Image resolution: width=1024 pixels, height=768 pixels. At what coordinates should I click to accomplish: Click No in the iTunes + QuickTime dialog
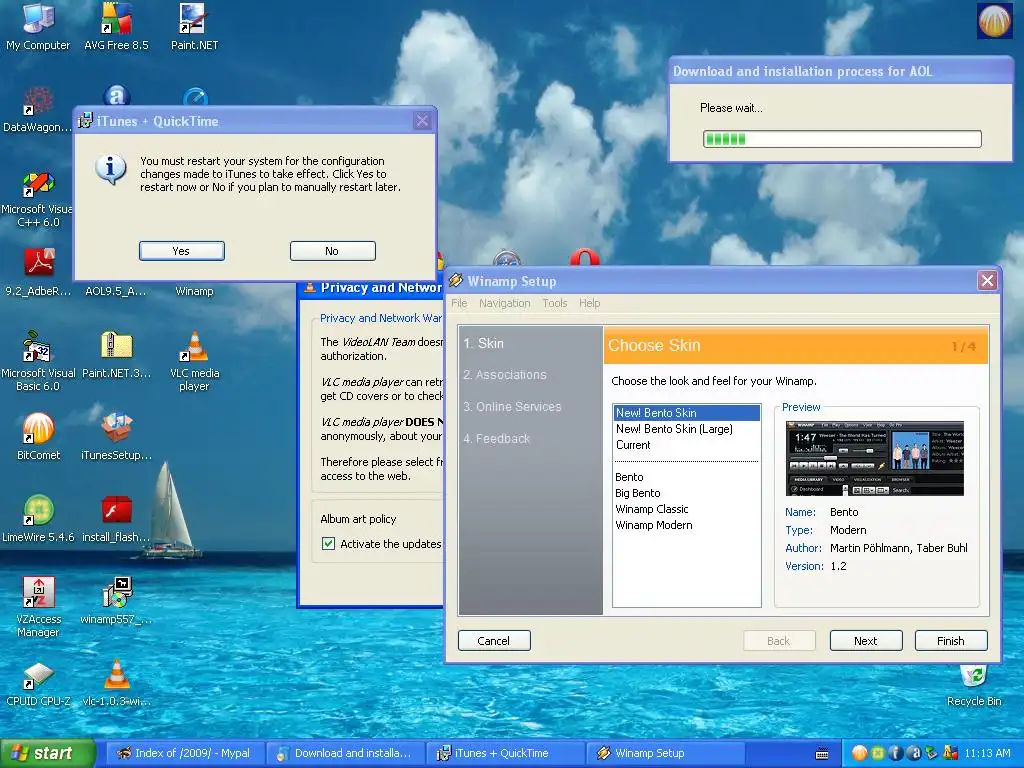(332, 251)
